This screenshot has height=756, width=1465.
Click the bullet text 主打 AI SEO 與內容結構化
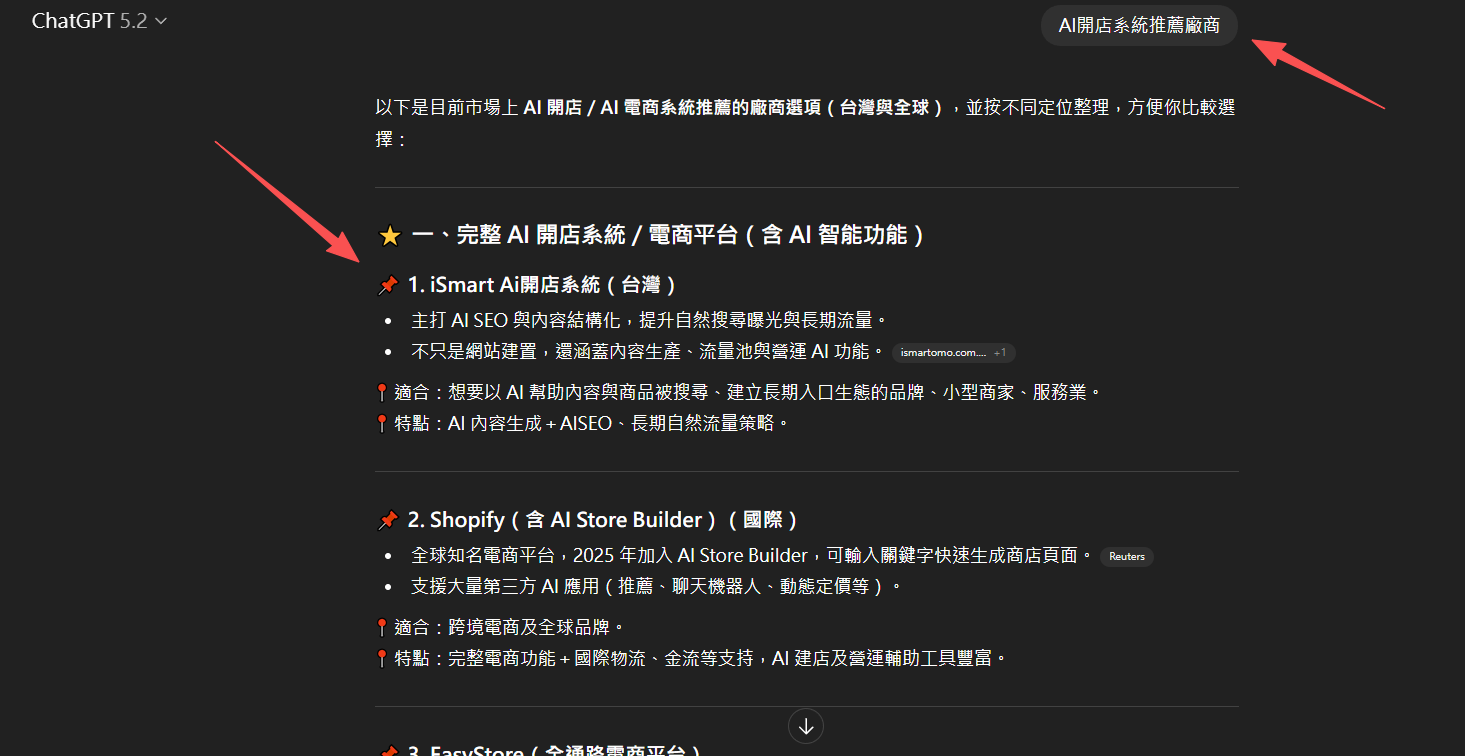(x=648, y=320)
